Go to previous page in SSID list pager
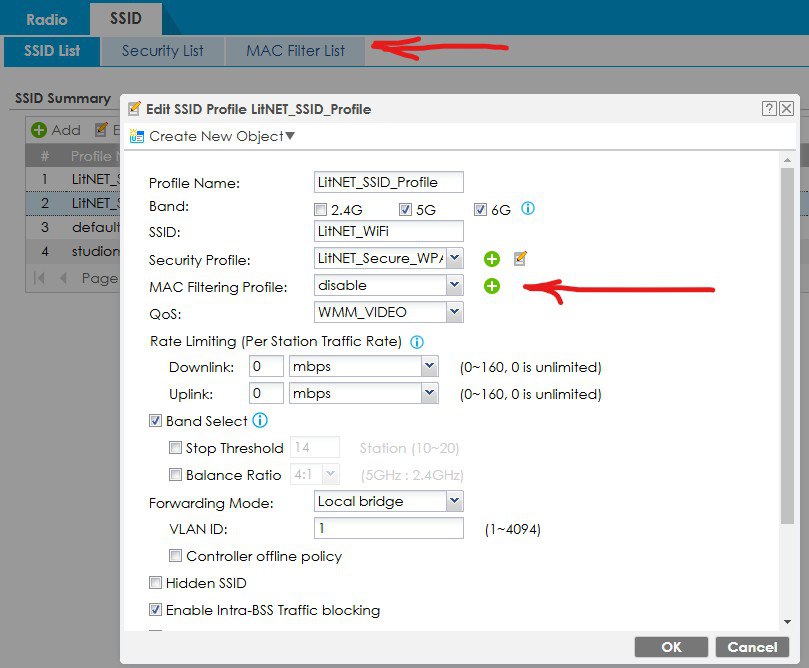This screenshot has width=809, height=668. [x=63, y=278]
